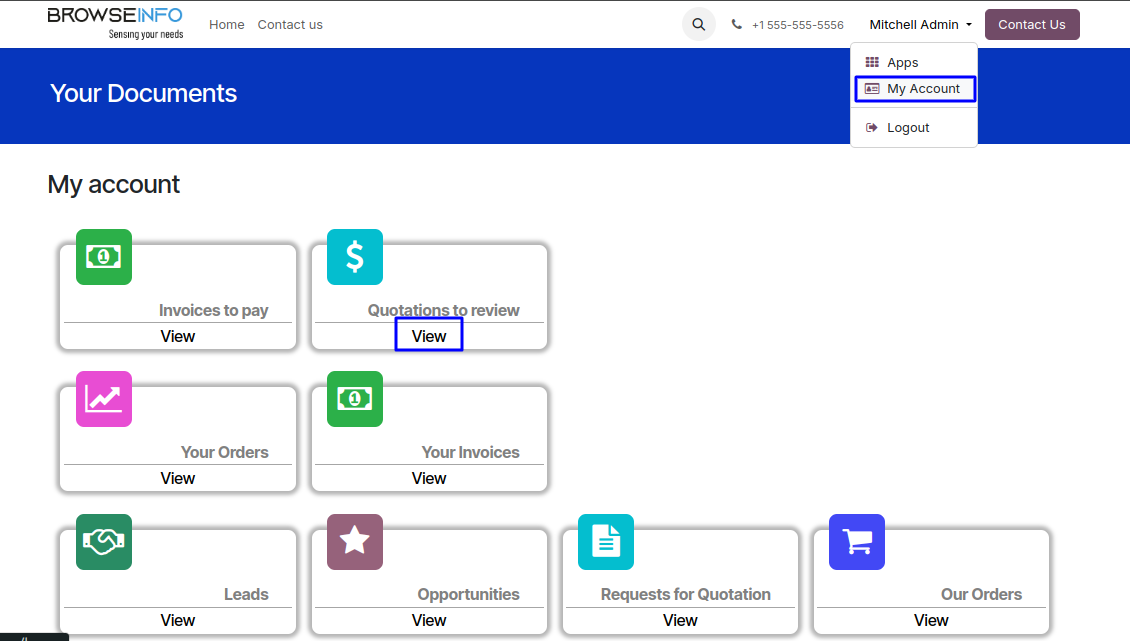Click the Apps grid icon
This screenshot has height=641, width=1130.
tap(872, 62)
